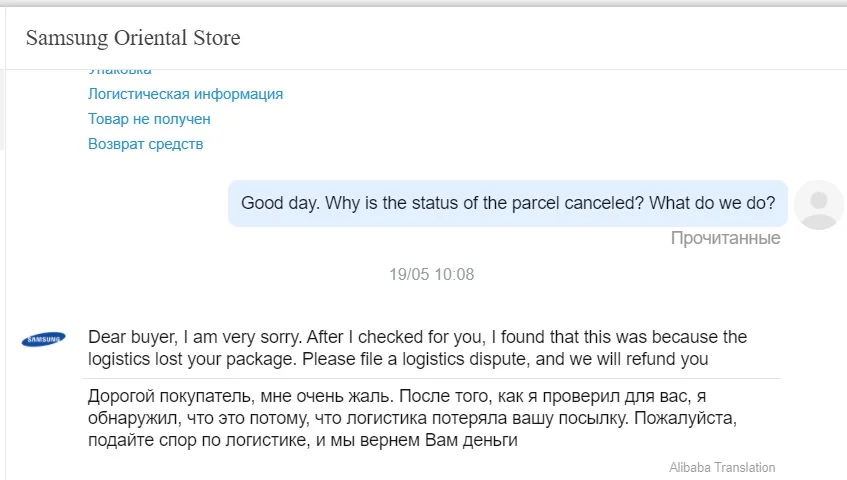Click the 19/05 10:08 timestamp

431,274
